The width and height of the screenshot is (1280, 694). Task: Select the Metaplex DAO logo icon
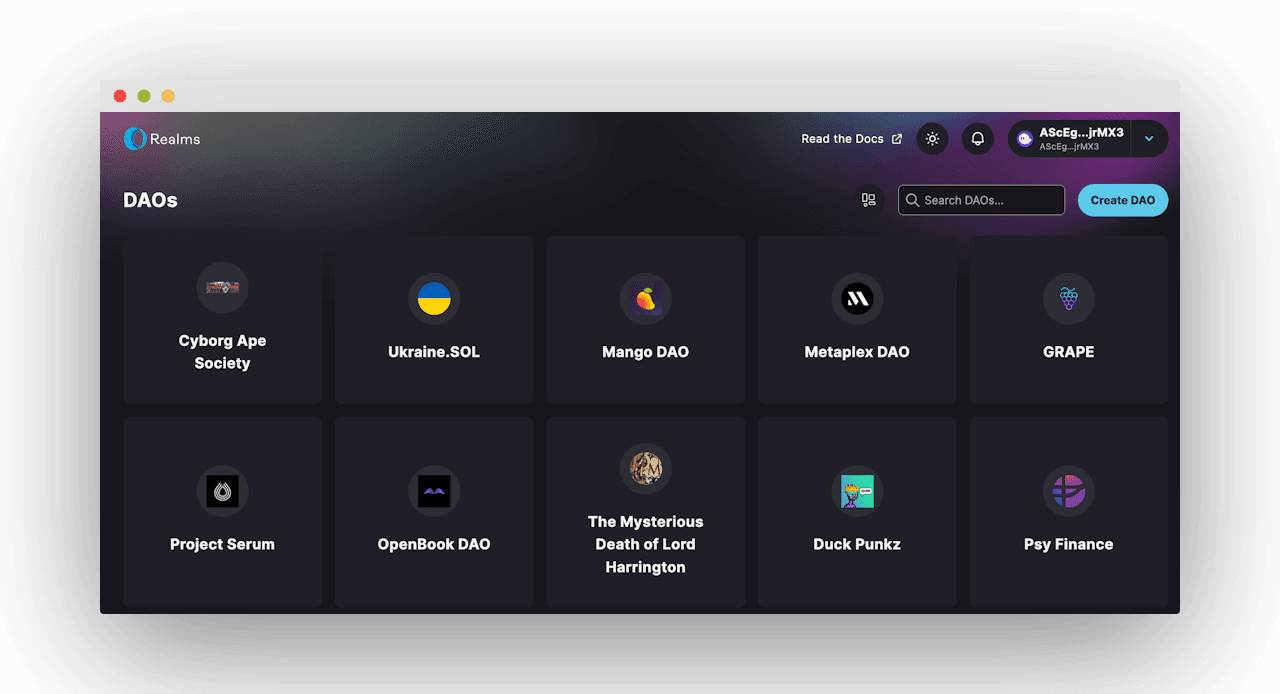pyautogui.click(x=857, y=298)
